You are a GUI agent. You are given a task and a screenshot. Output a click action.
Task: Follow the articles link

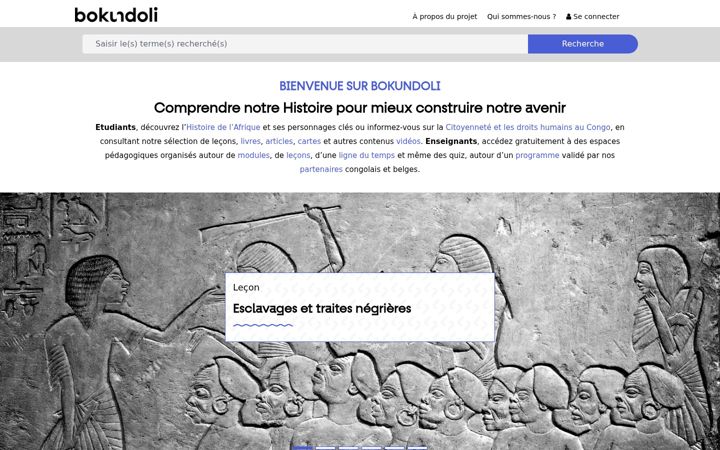279,141
